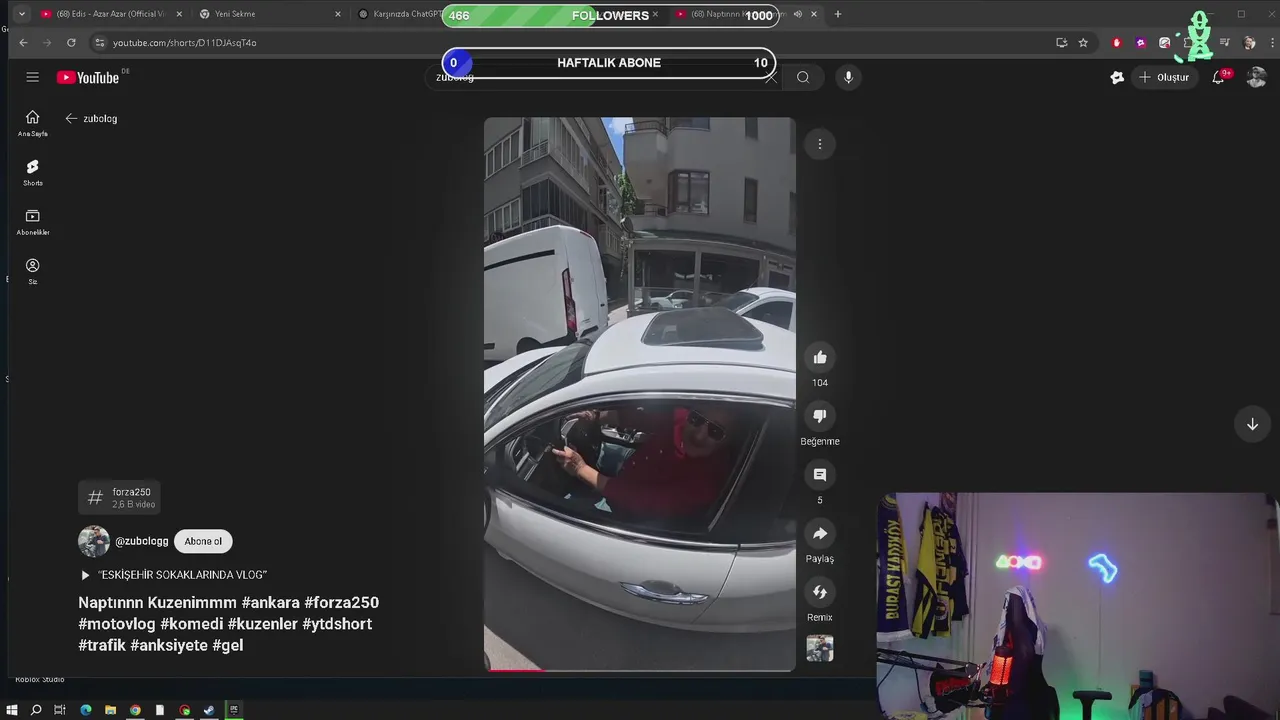Share the Short via Paylaş
The image size is (1280, 720).
[x=820, y=534]
